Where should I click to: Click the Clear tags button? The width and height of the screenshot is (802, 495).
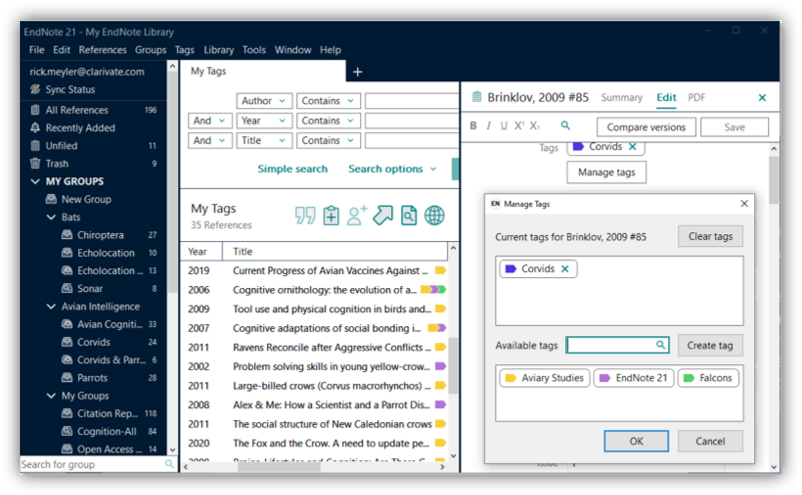(x=710, y=236)
